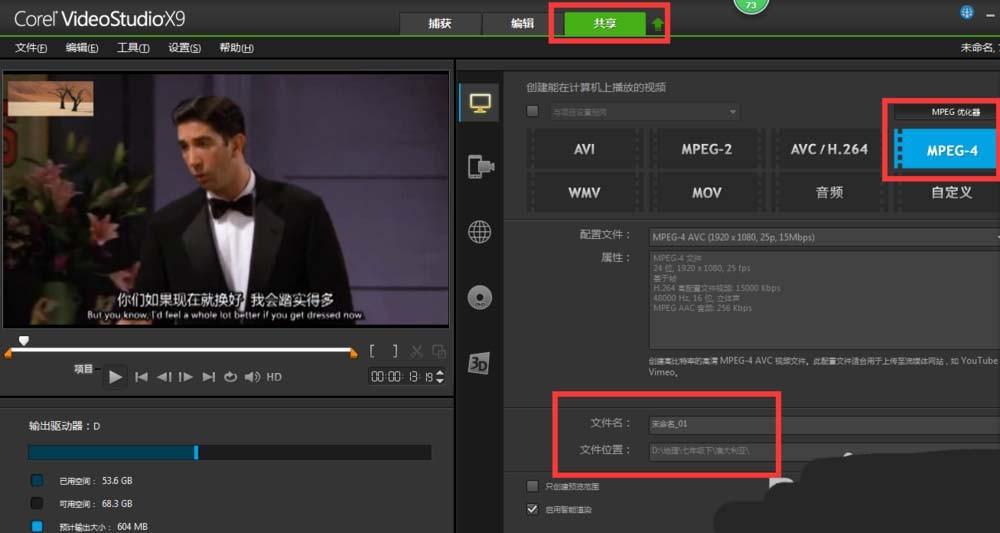The image size is (1000, 533).
Task: Switch to the 编辑 step tab
Action: coord(522,24)
